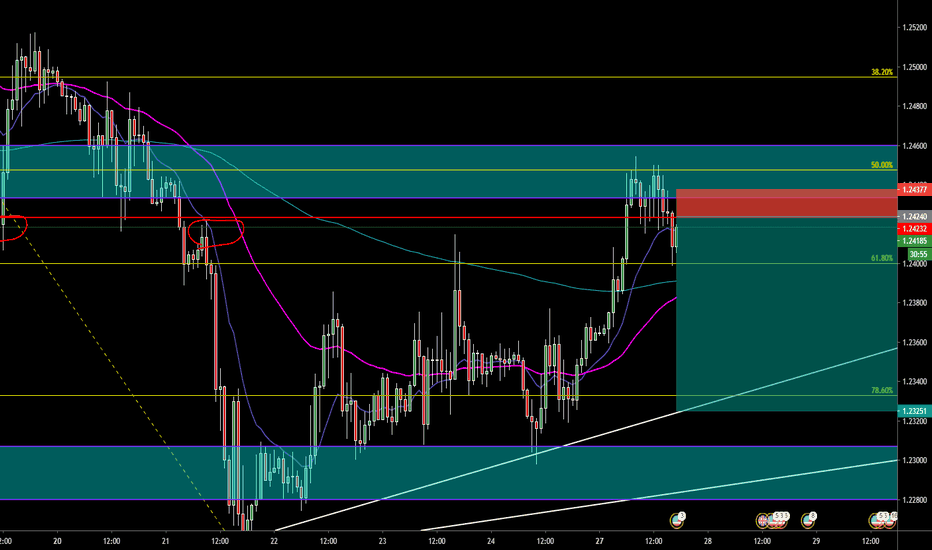The height and width of the screenshot is (550, 932).
Task: Click date label 22 on time axis
Action: 274,541
